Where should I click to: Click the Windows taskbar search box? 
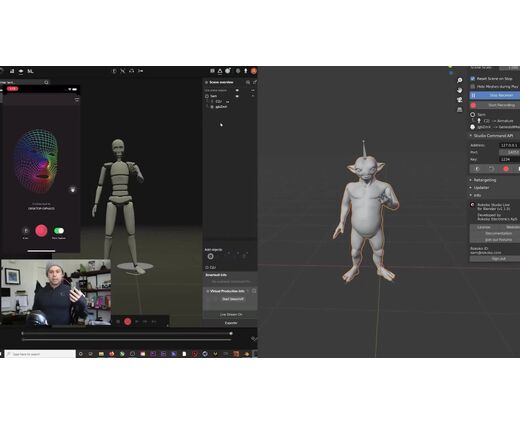40,354
